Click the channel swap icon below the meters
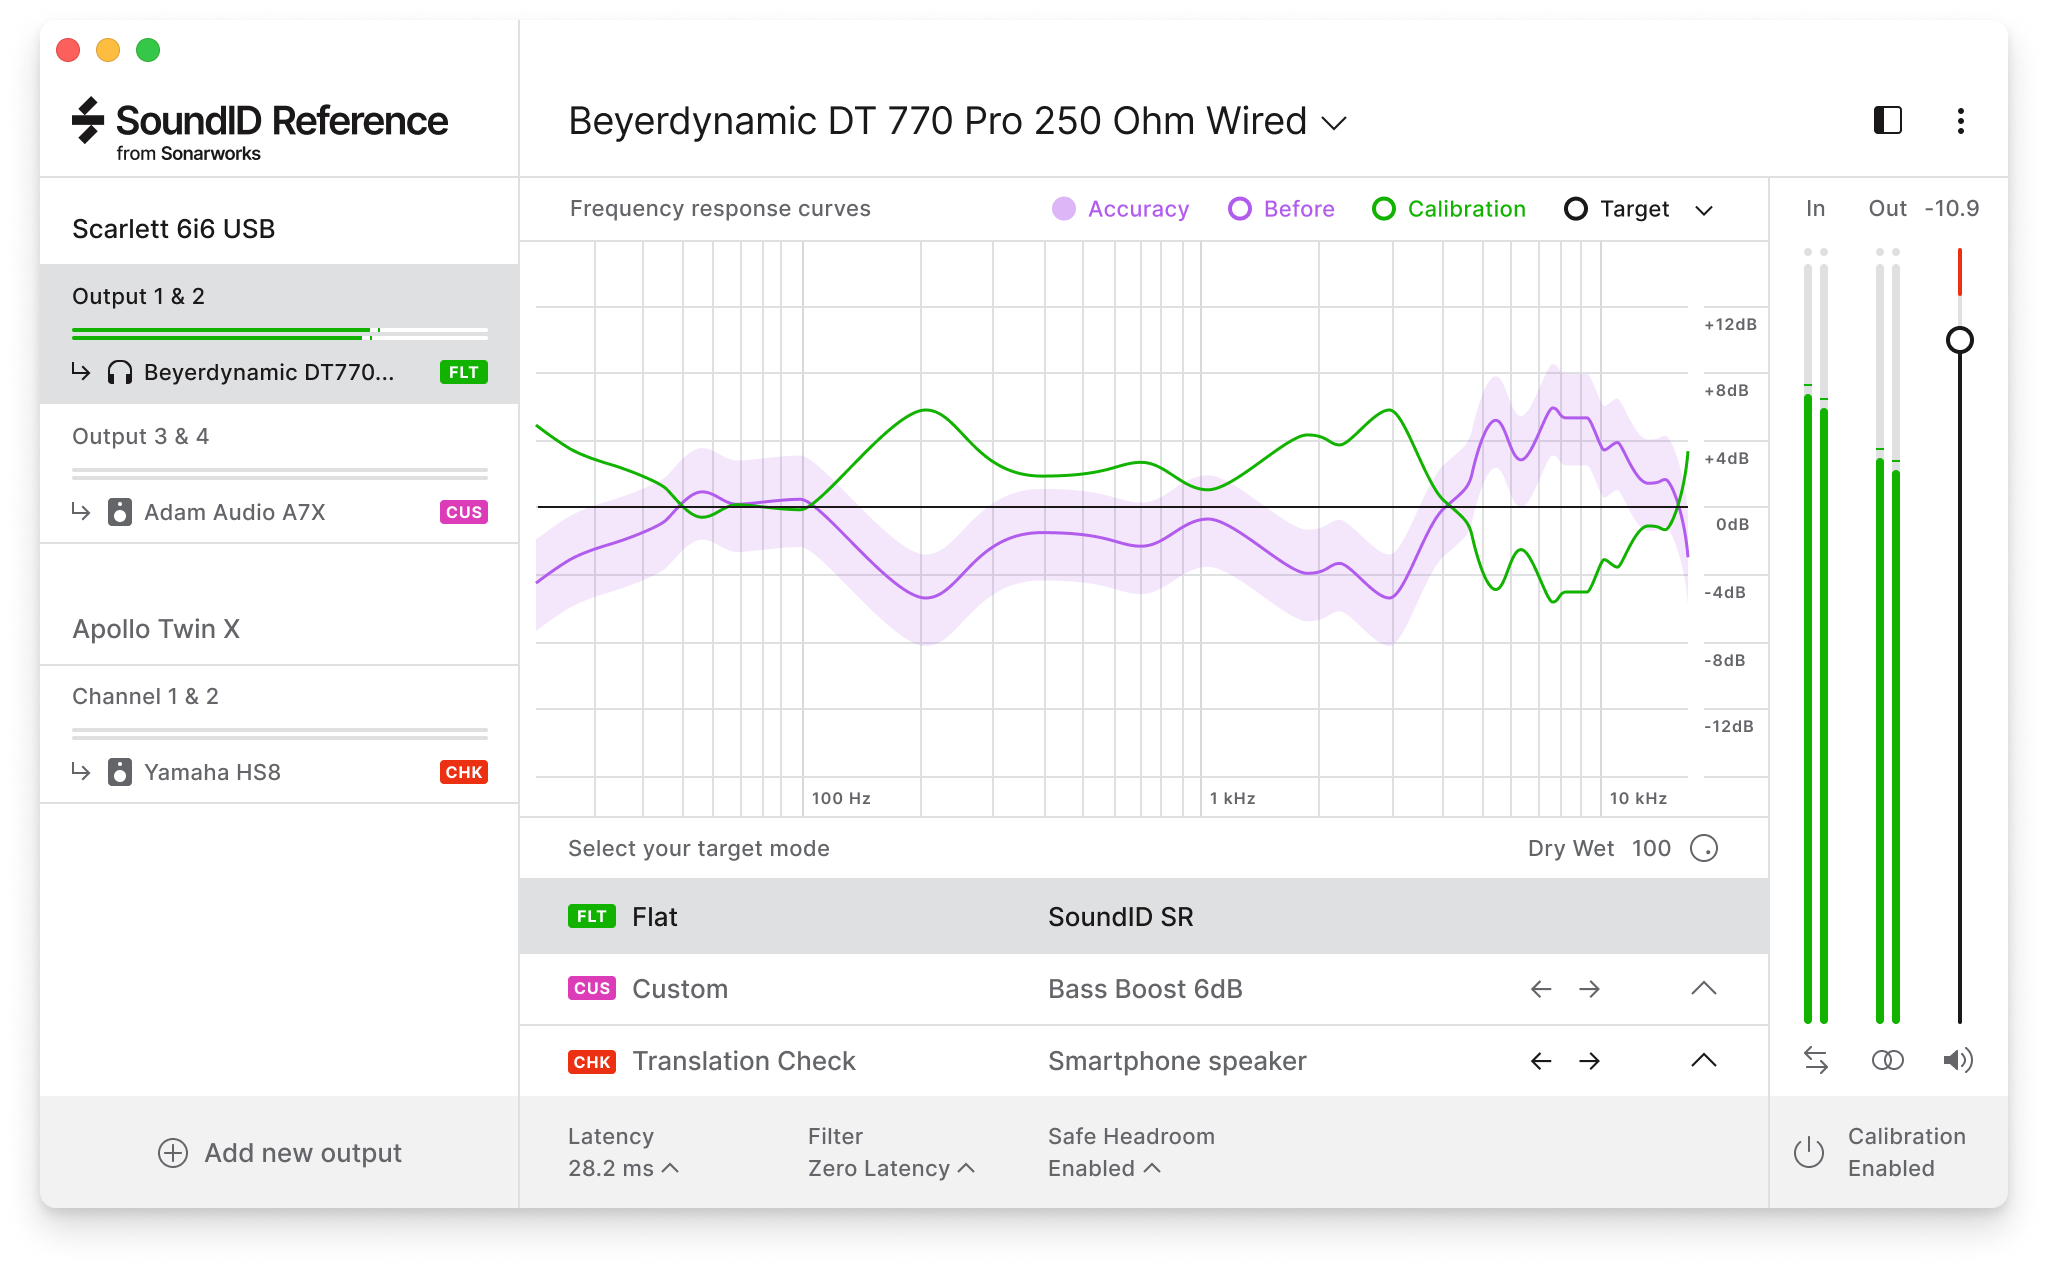The width and height of the screenshot is (2048, 1268). coord(1816,1060)
